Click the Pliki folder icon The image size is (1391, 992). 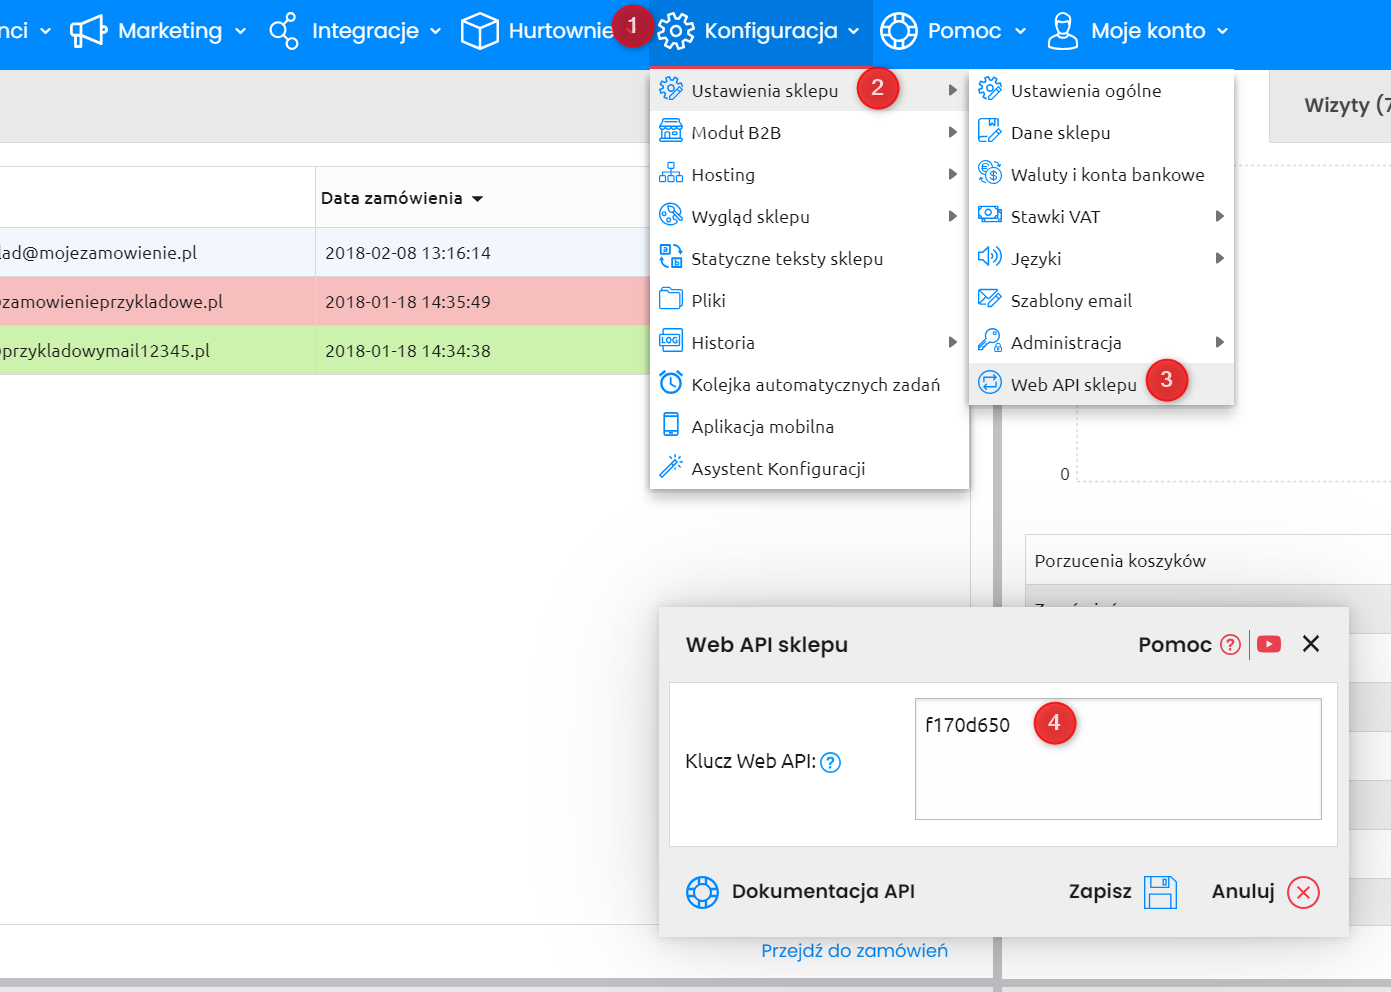(671, 299)
